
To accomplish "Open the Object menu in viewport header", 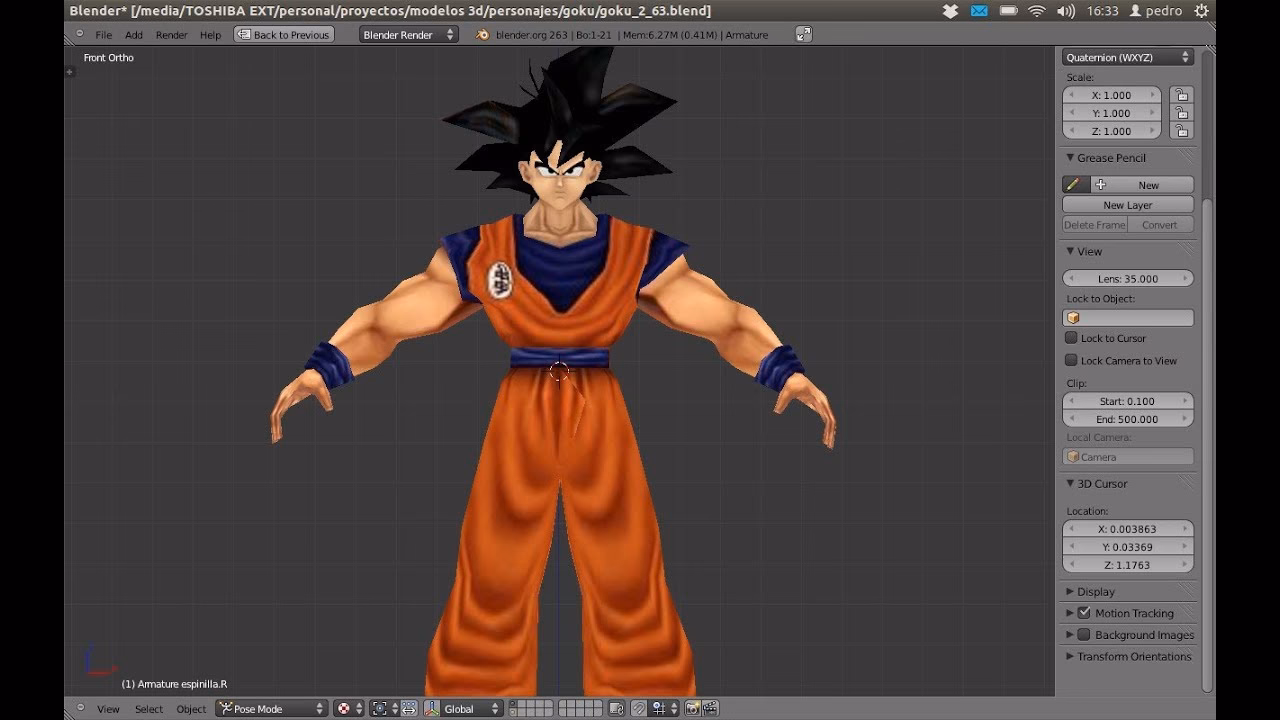I will pos(191,709).
